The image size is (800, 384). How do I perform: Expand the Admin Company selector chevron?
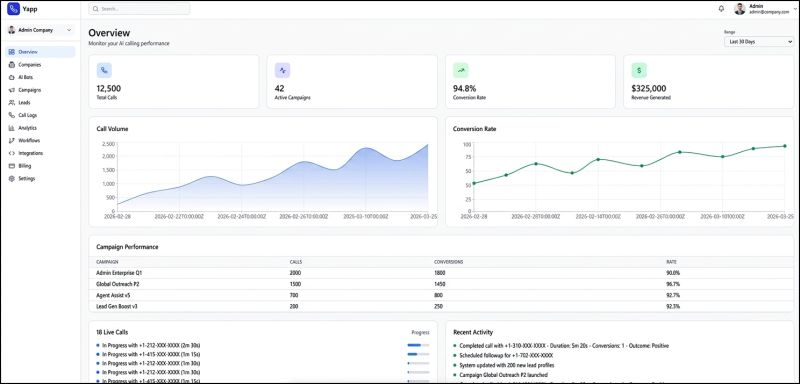[x=69, y=30]
